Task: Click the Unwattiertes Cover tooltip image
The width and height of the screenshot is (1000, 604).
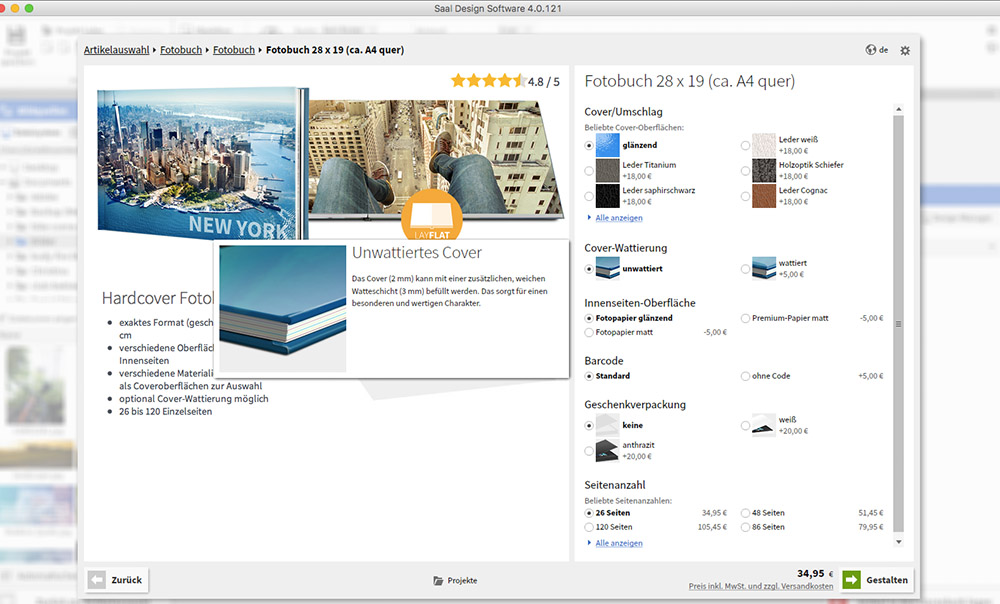Action: (x=283, y=309)
